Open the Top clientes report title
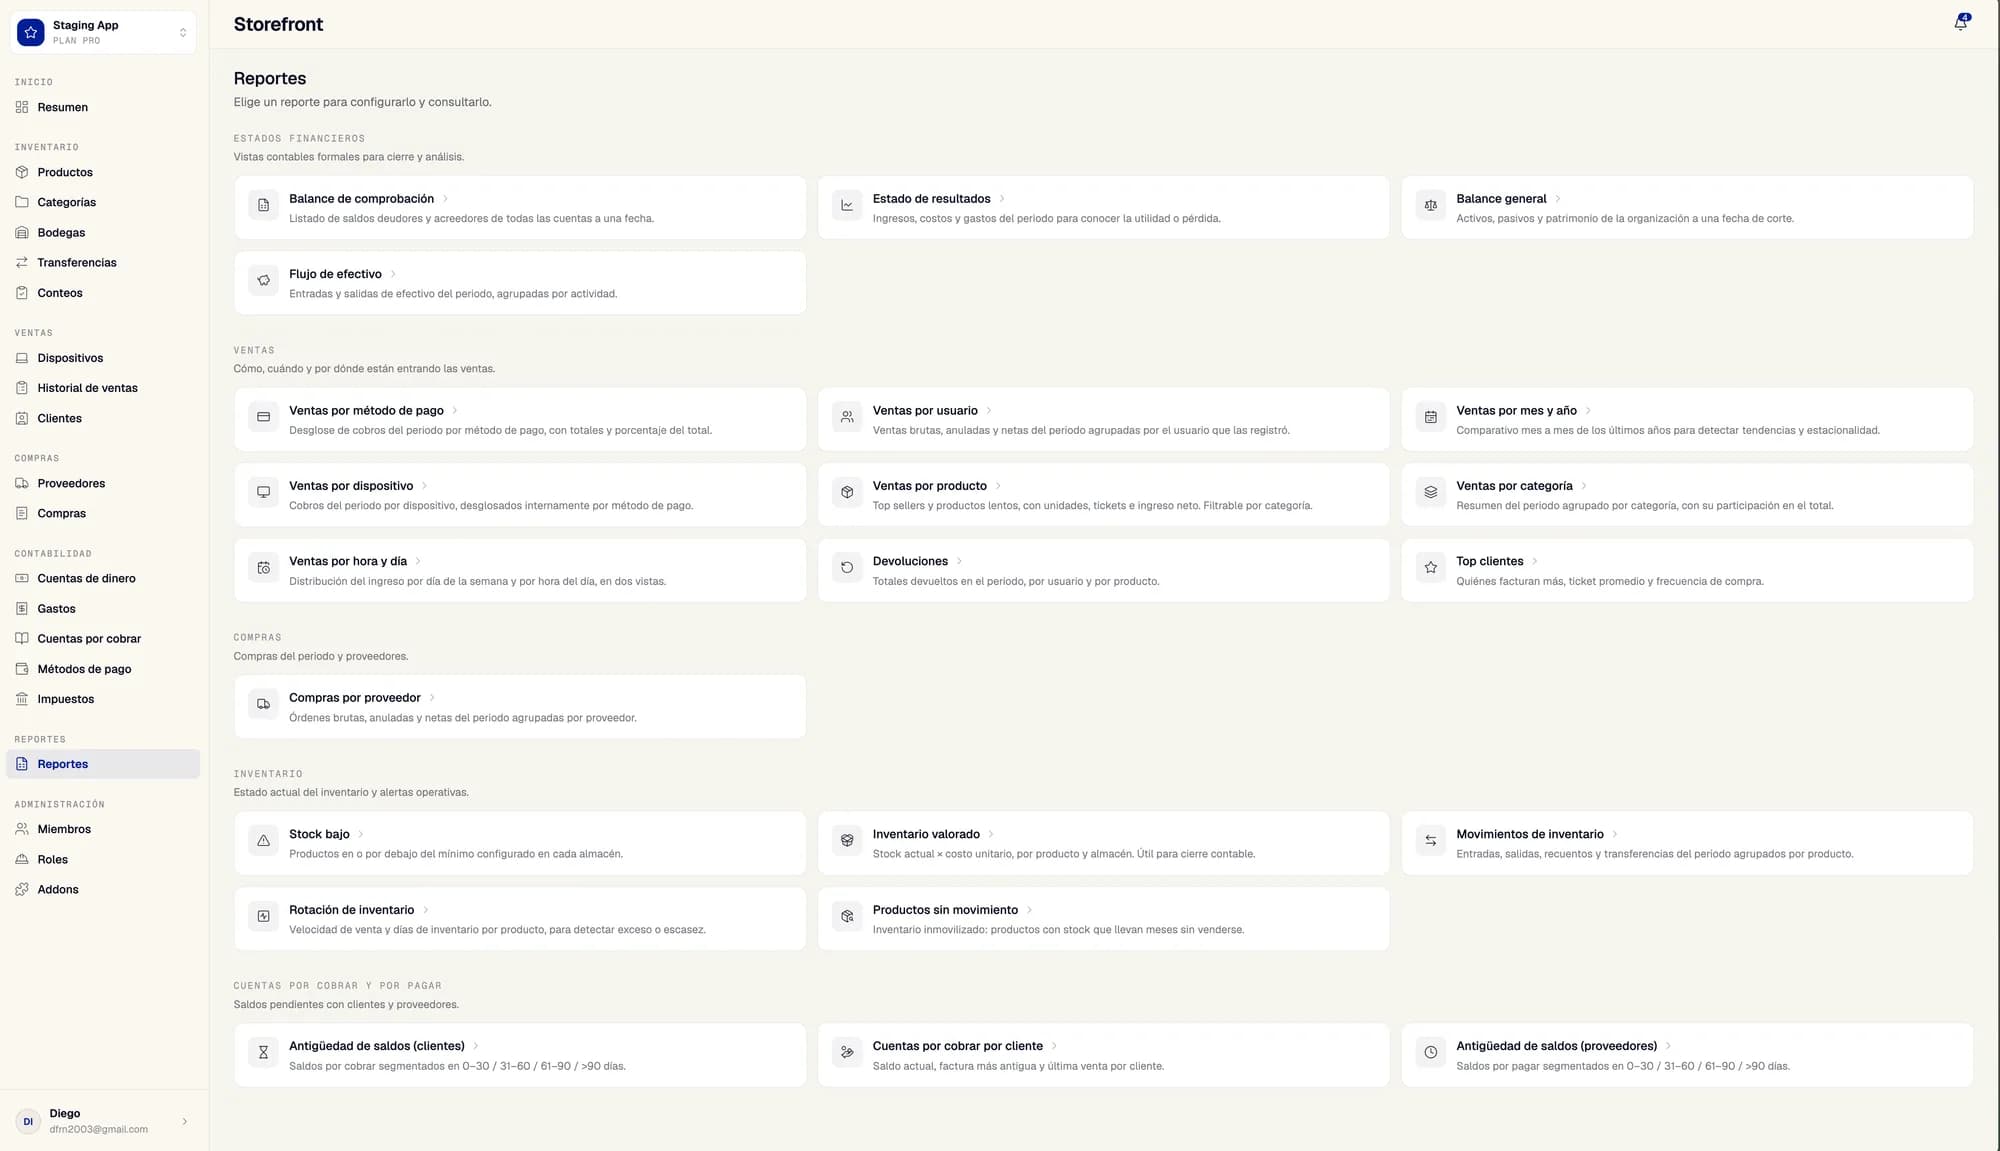Image resolution: width=2000 pixels, height=1151 pixels. click(x=1489, y=561)
